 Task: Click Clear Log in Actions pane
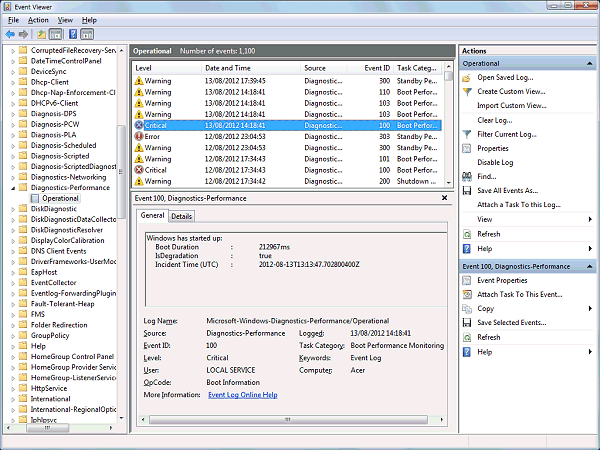click(494, 120)
